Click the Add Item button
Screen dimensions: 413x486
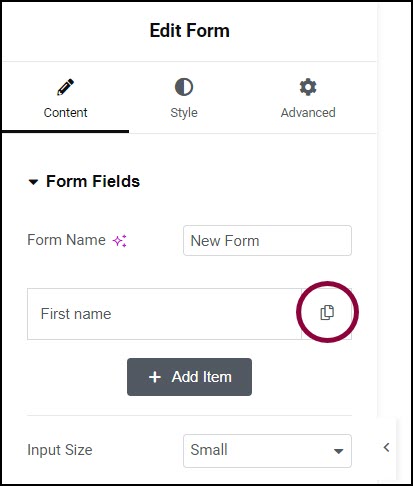point(189,377)
